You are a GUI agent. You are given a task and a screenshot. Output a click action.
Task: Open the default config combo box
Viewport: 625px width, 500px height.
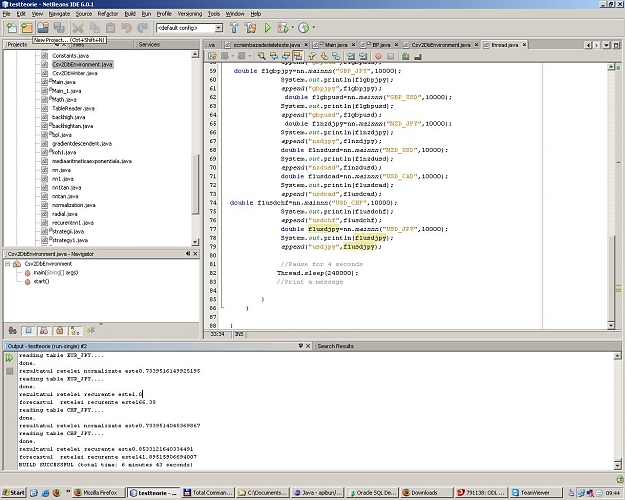coord(189,28)
